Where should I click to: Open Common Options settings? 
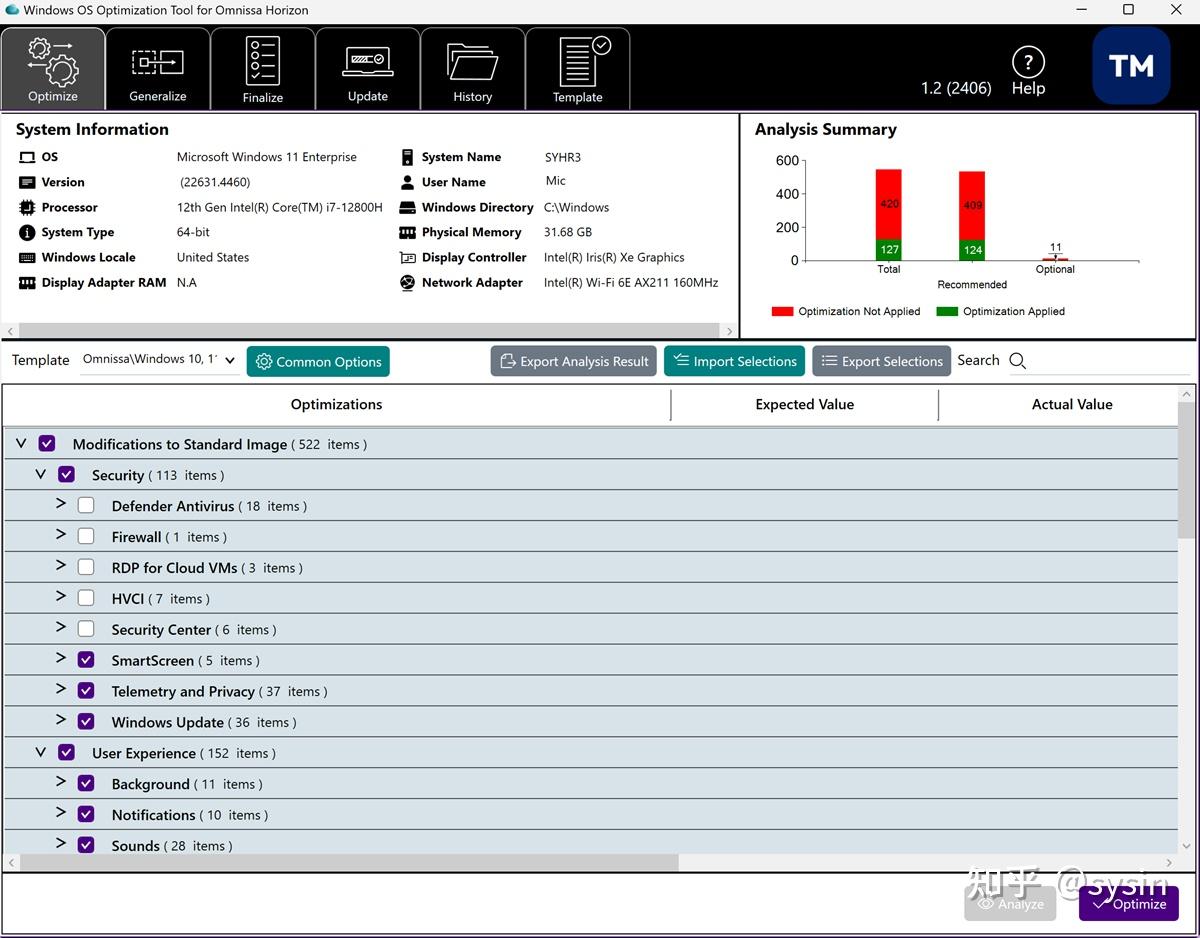318,361
